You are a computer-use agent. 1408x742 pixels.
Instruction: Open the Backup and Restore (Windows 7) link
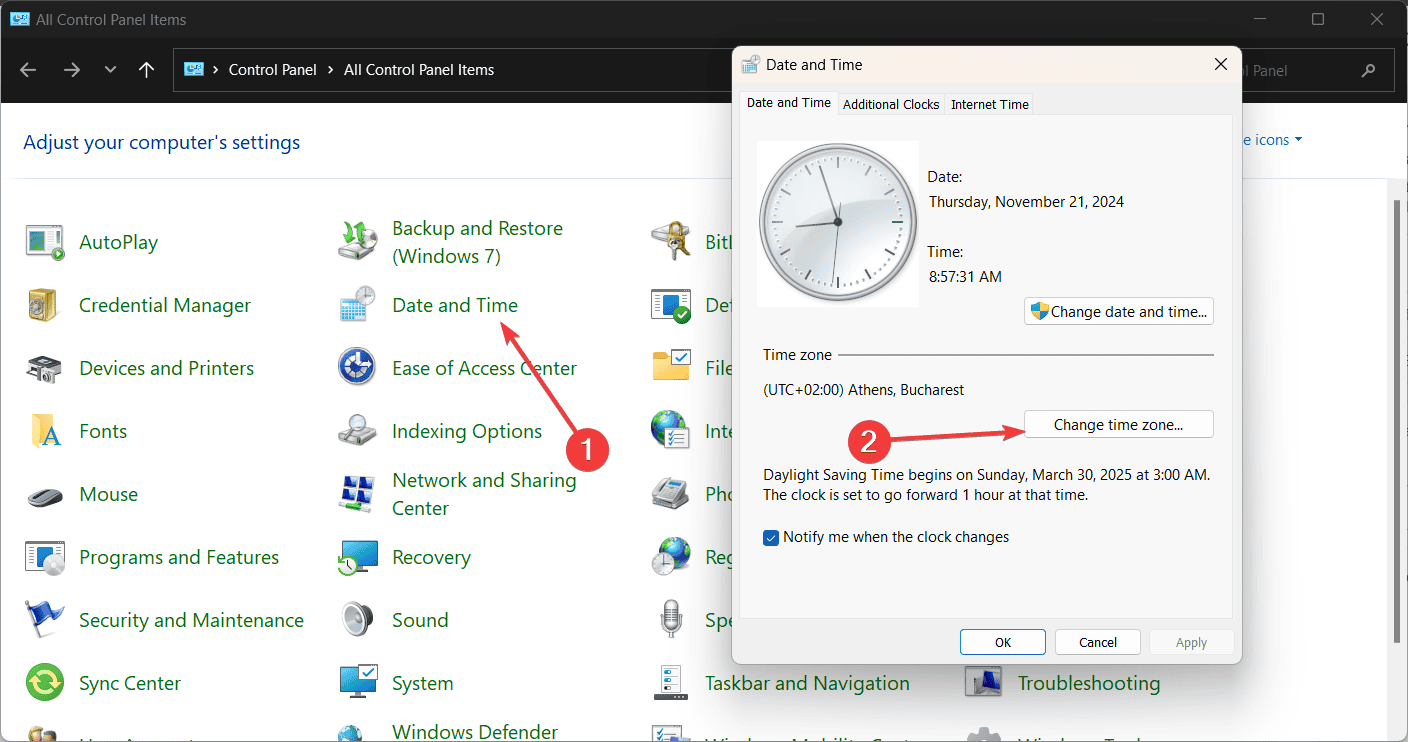[x=477, y=242]
